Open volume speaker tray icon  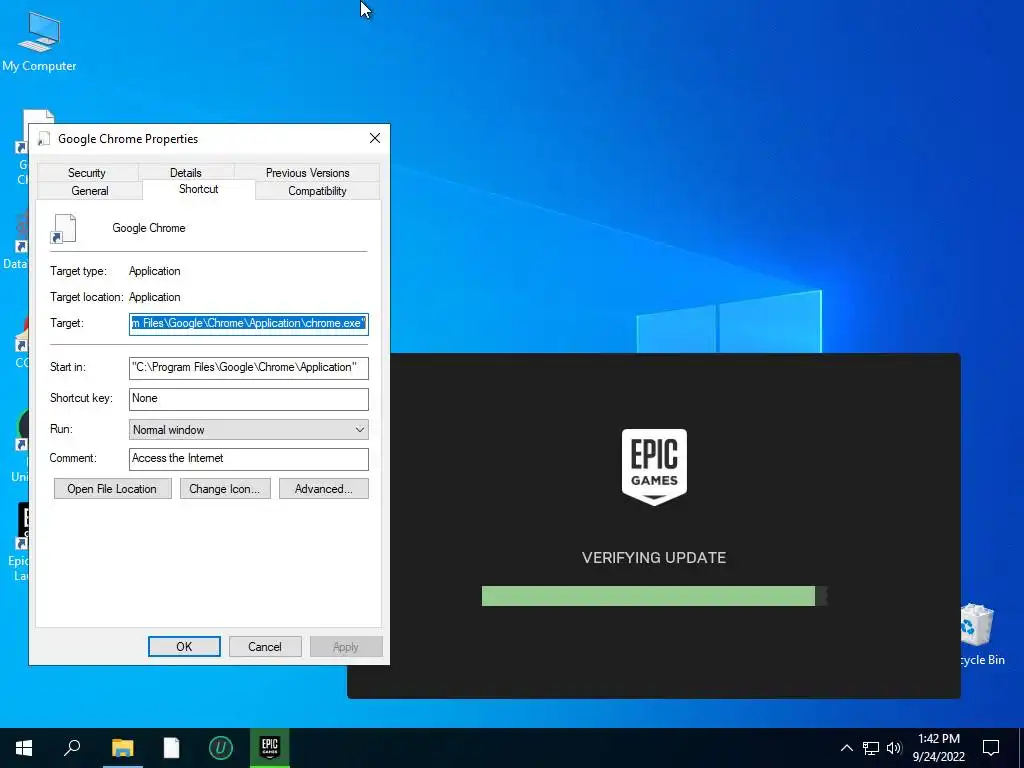(894, 748)
